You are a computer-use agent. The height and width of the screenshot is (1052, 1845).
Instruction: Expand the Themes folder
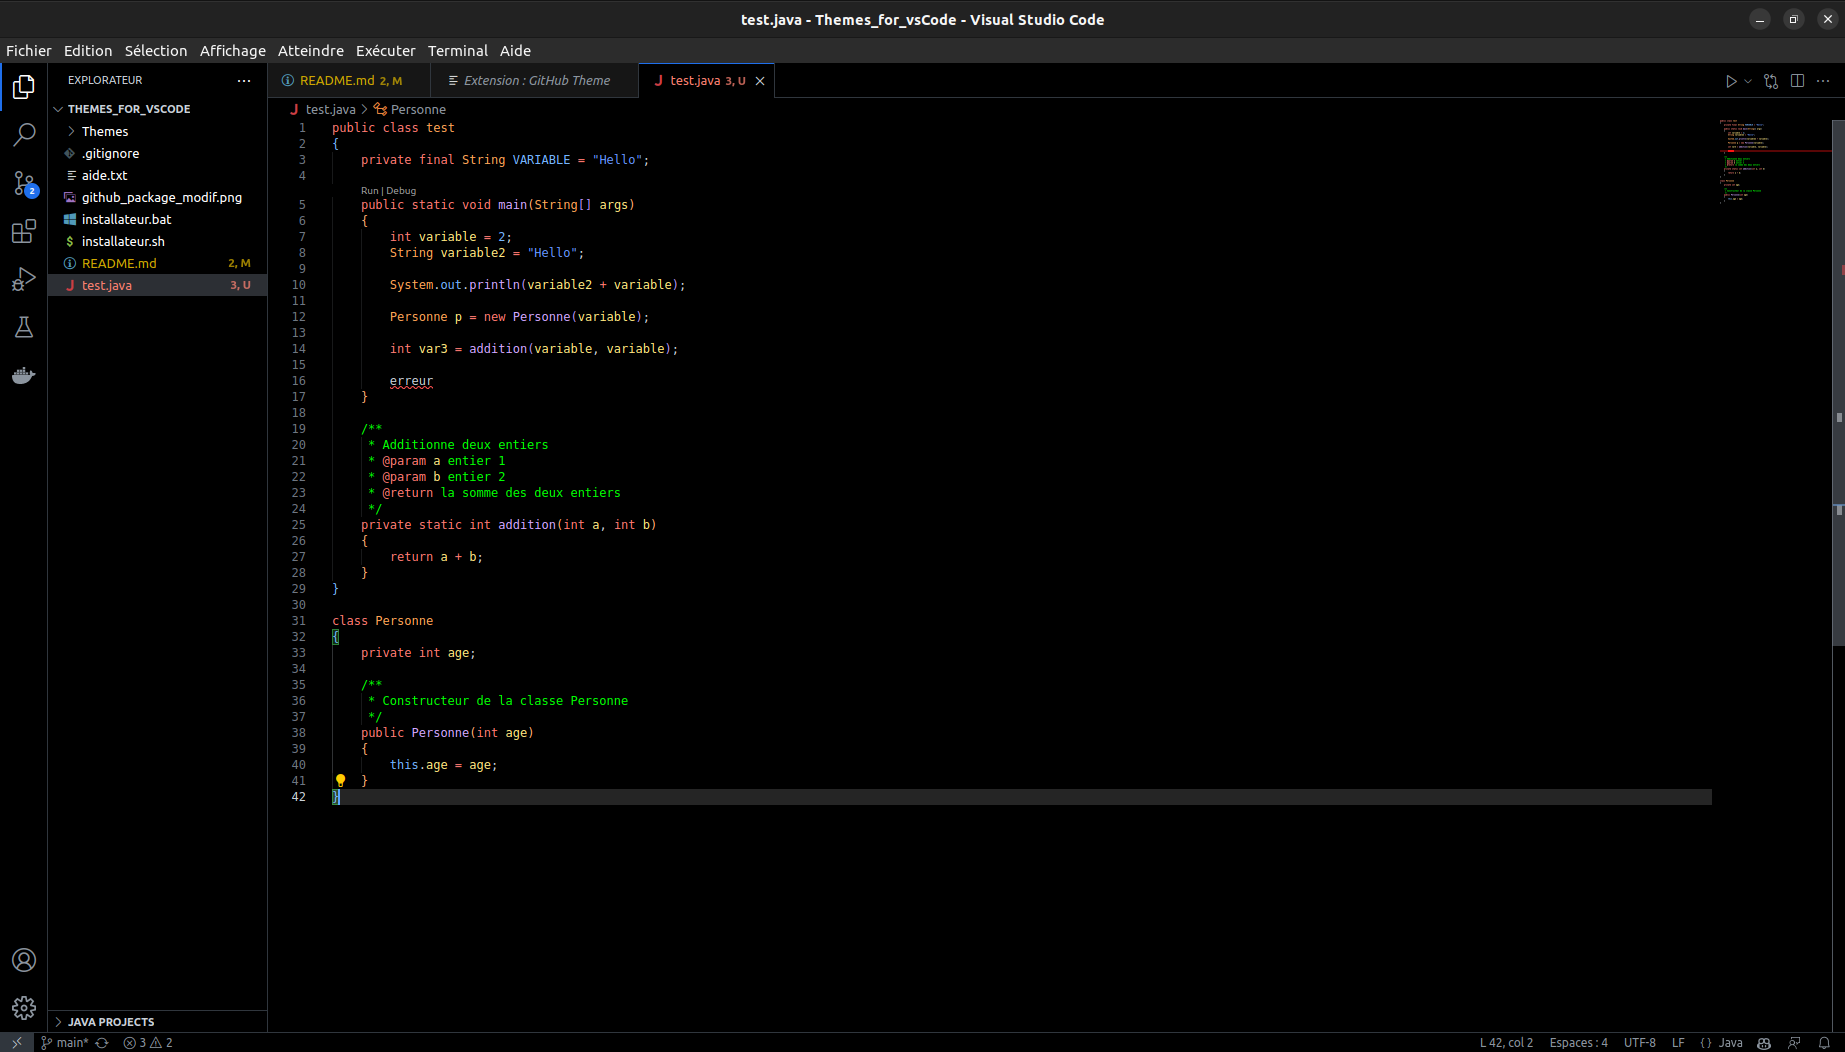105,131
